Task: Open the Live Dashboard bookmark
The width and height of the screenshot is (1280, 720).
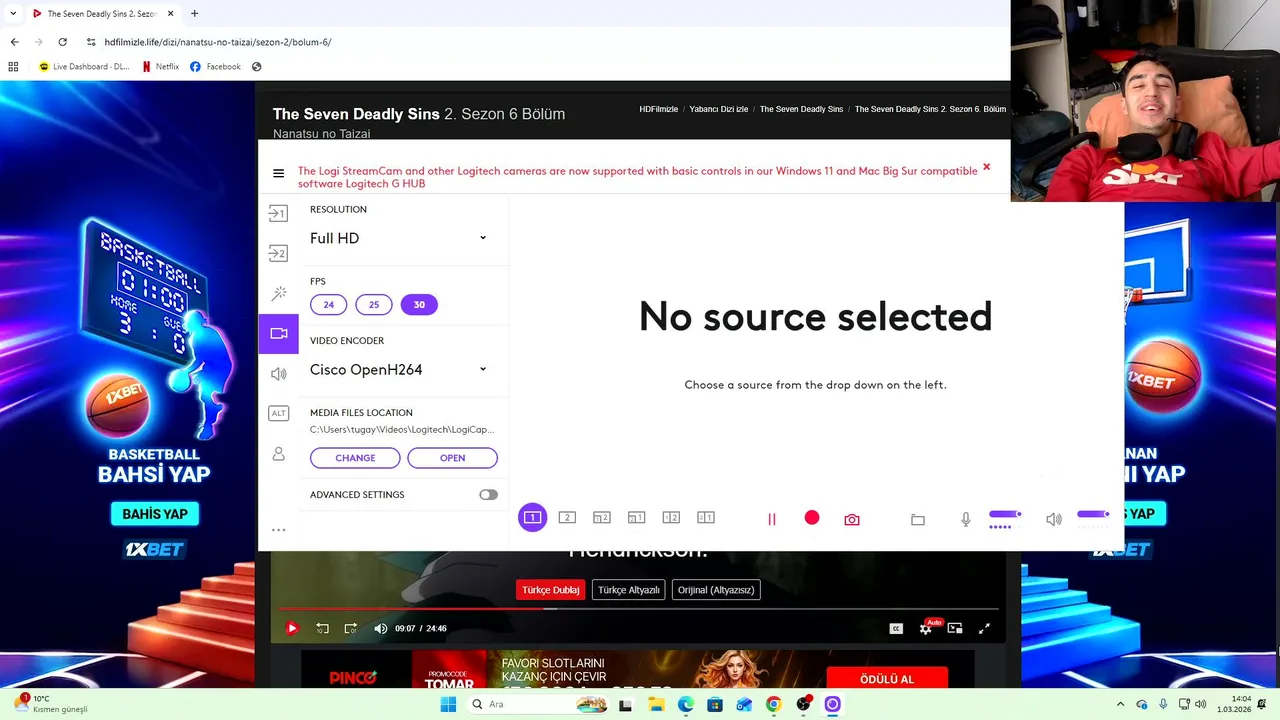Action: [x=84, y=67]
